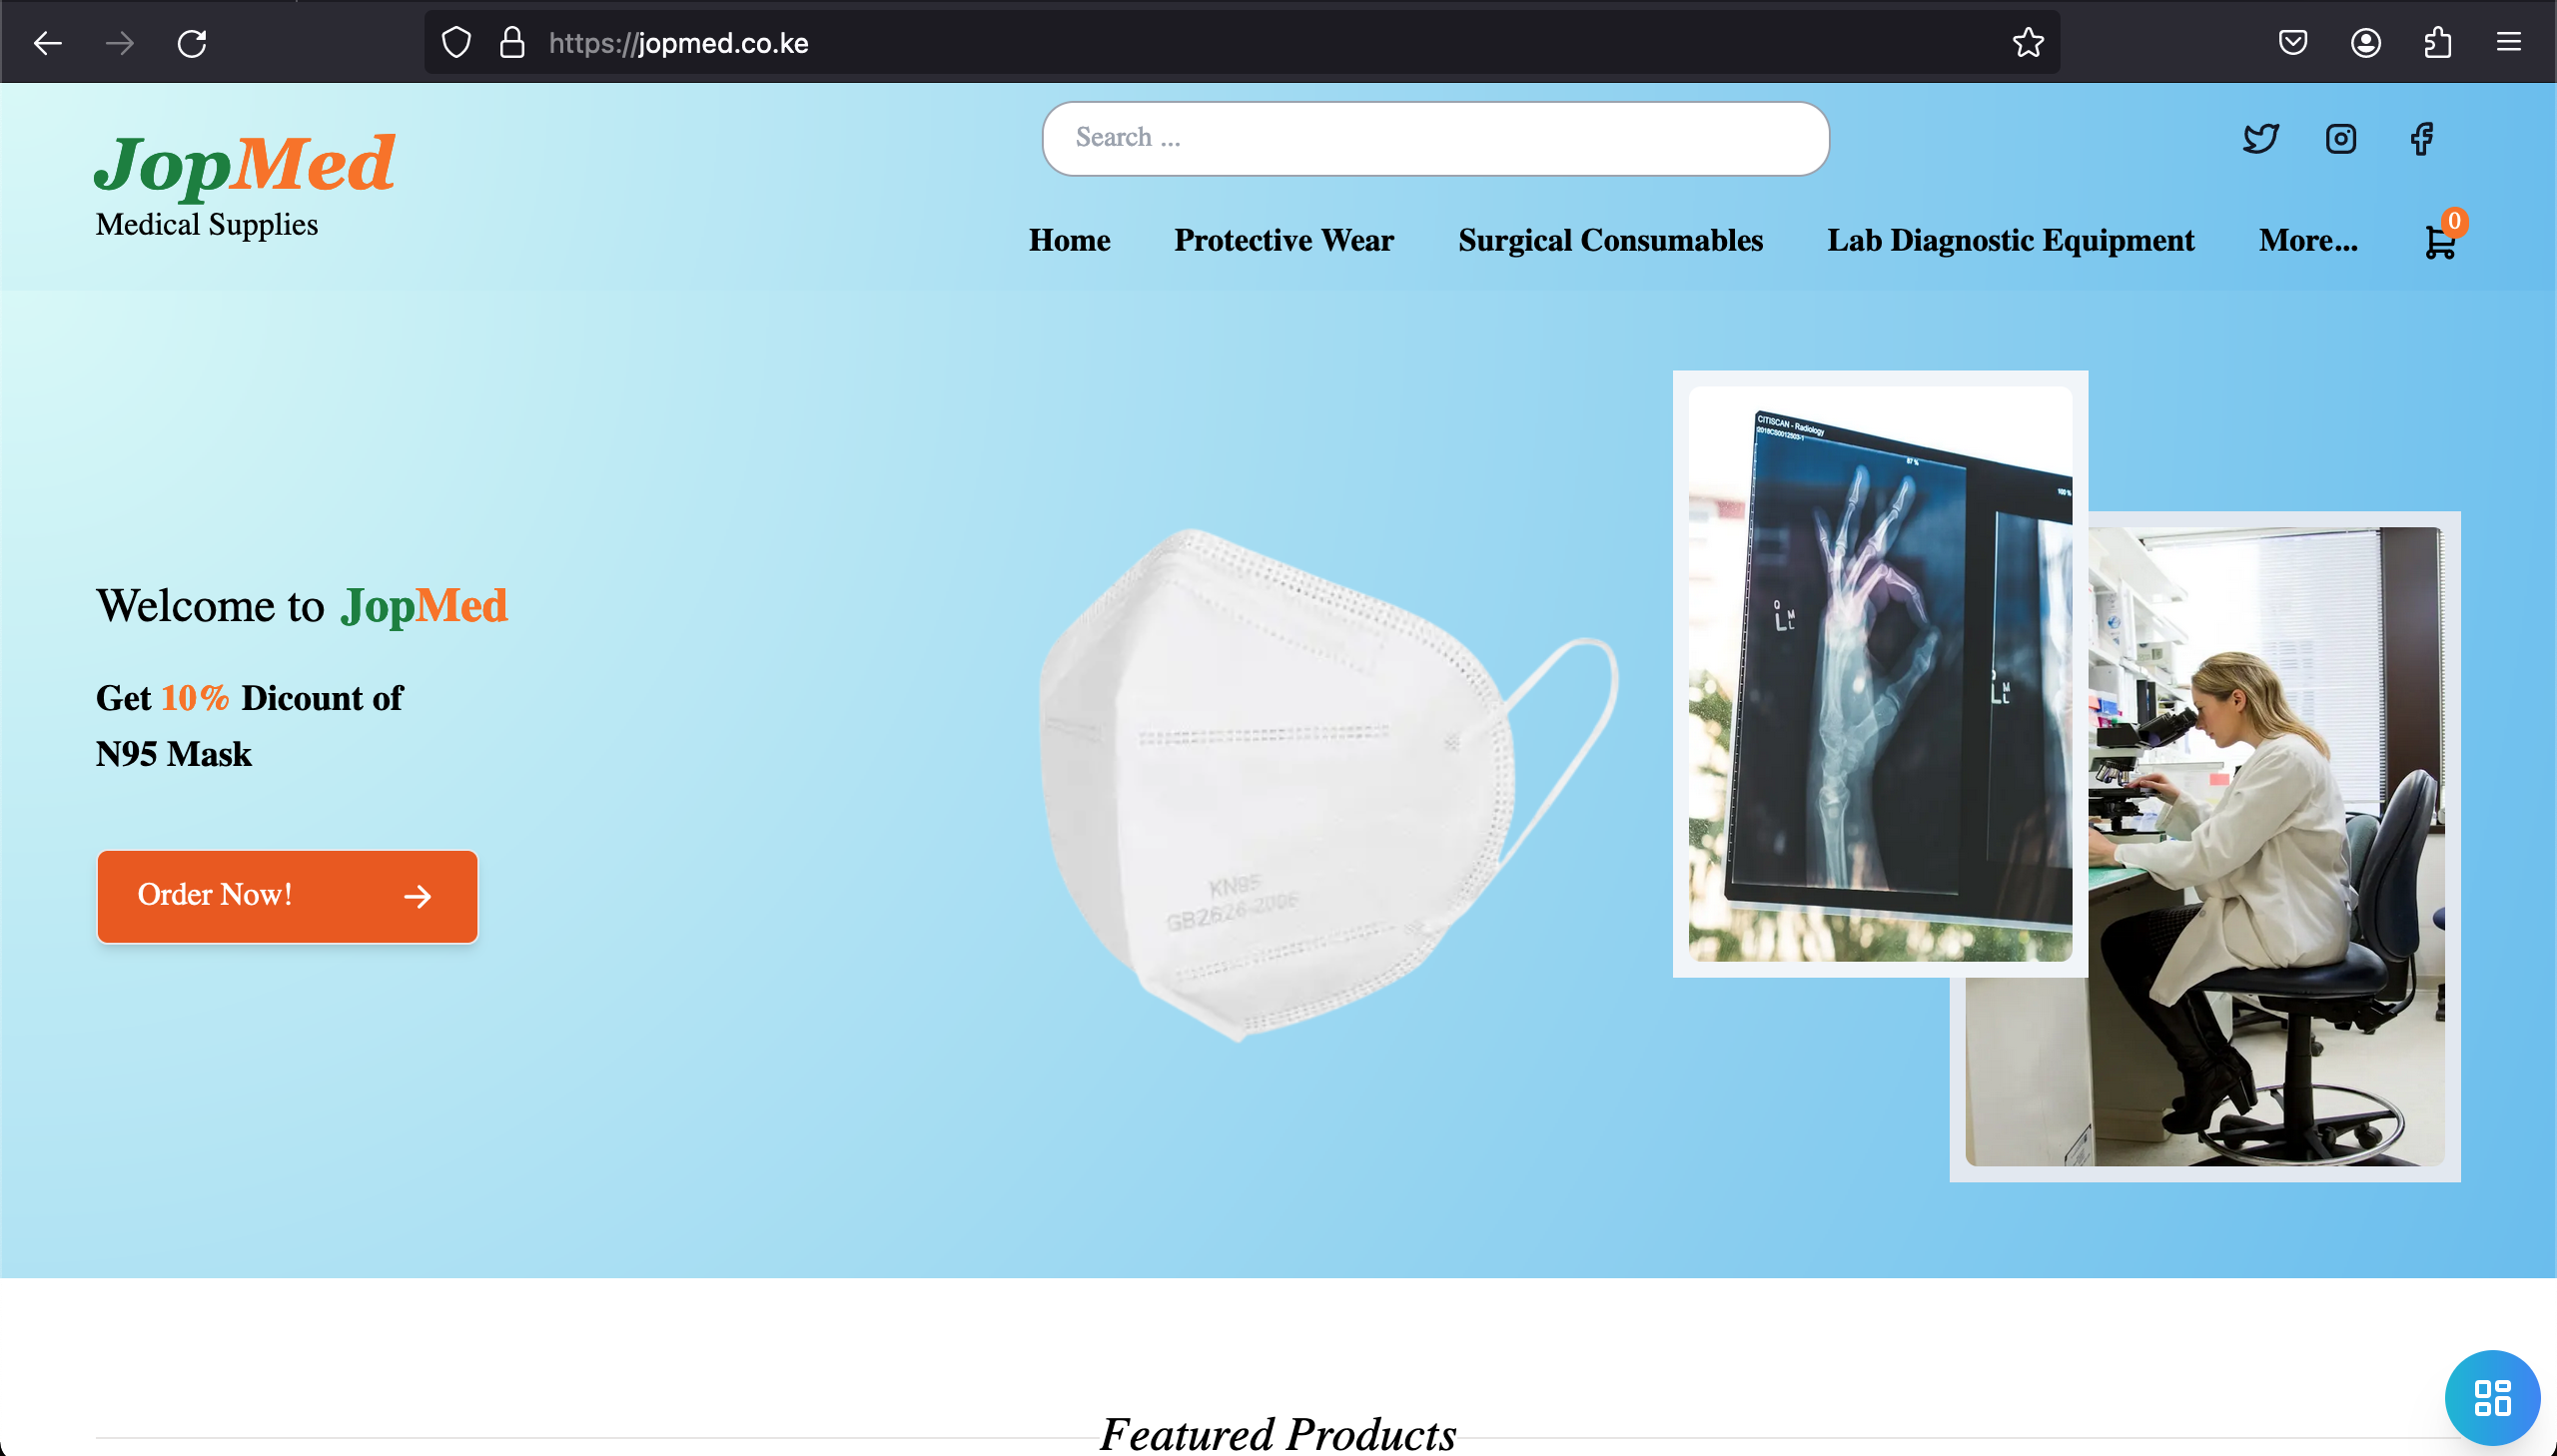2557x1456 pixels.
Task: Click the browser account/profile icon
Action: pos(2365,44)
